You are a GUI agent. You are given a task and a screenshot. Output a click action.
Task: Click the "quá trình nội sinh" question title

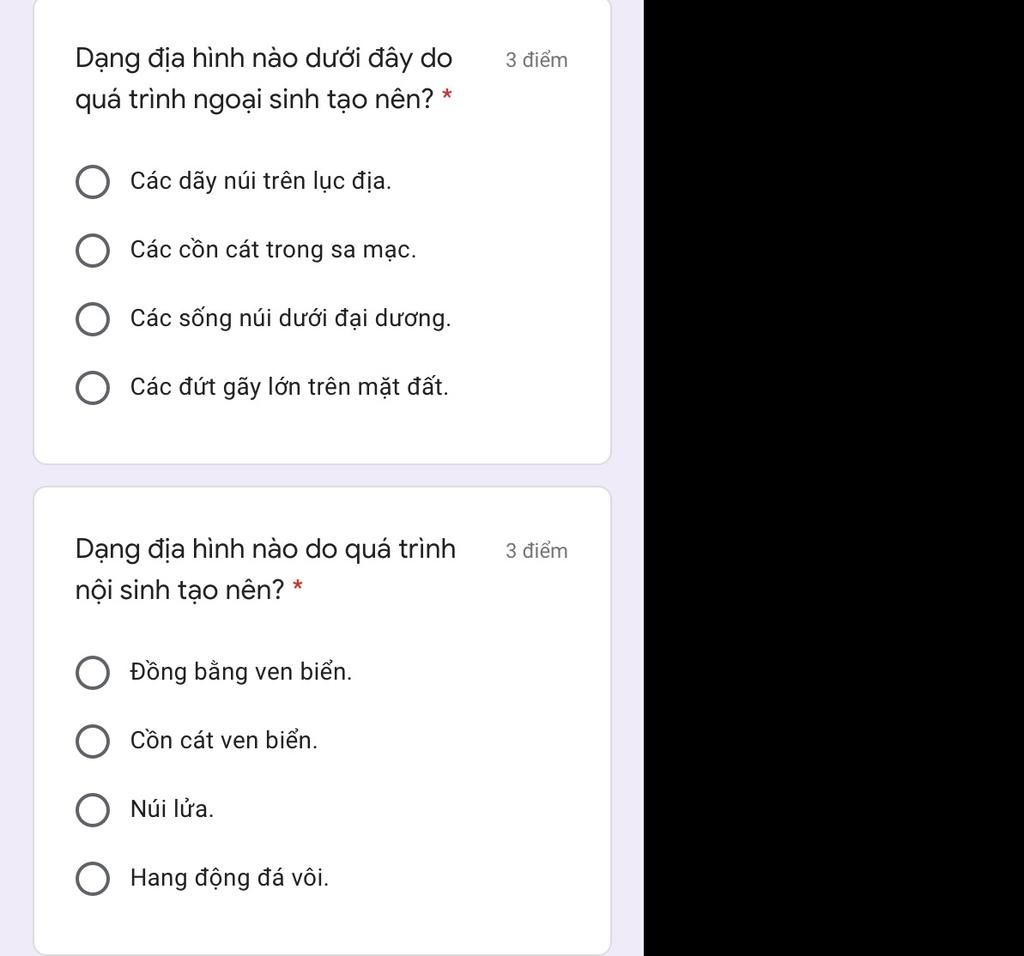[265, 570]
